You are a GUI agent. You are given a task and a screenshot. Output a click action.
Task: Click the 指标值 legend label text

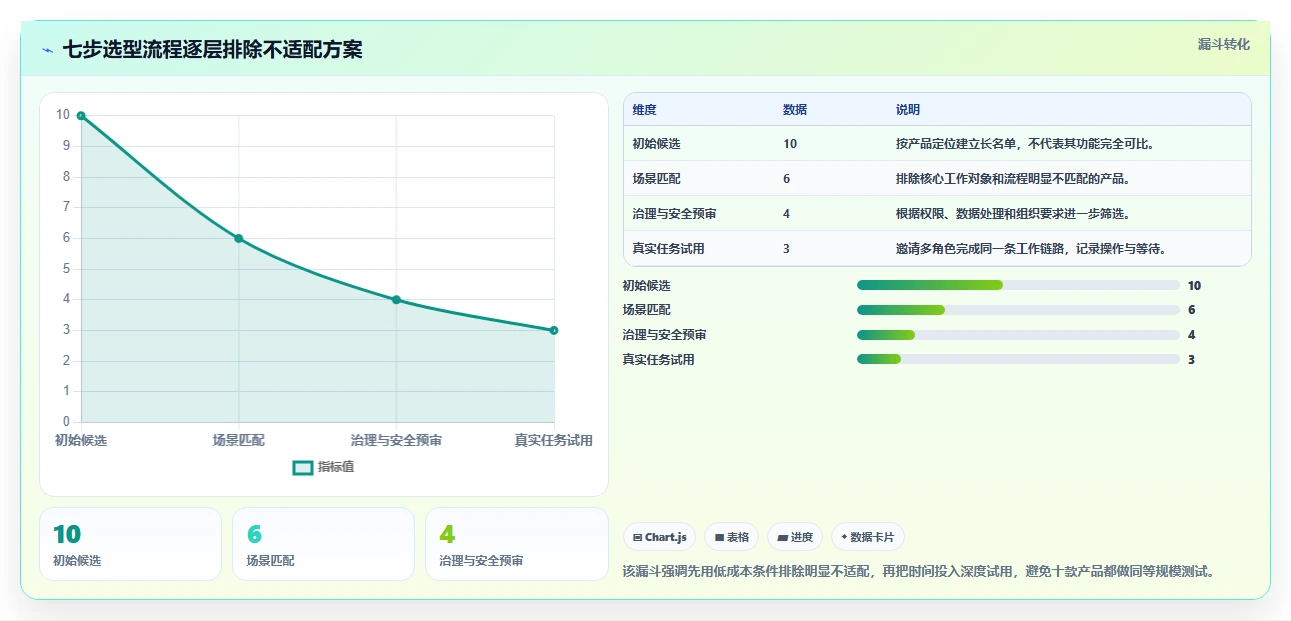pyautogui.click(x=336, y=468)
